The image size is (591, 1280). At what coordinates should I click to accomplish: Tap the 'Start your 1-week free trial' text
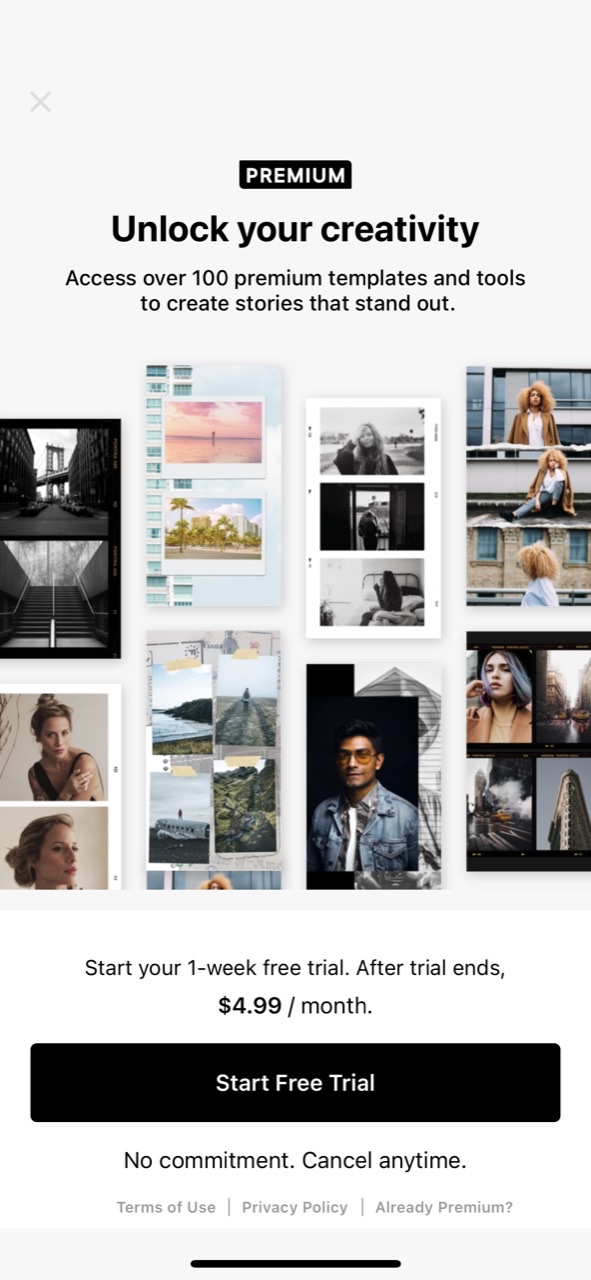click(295, 968)
